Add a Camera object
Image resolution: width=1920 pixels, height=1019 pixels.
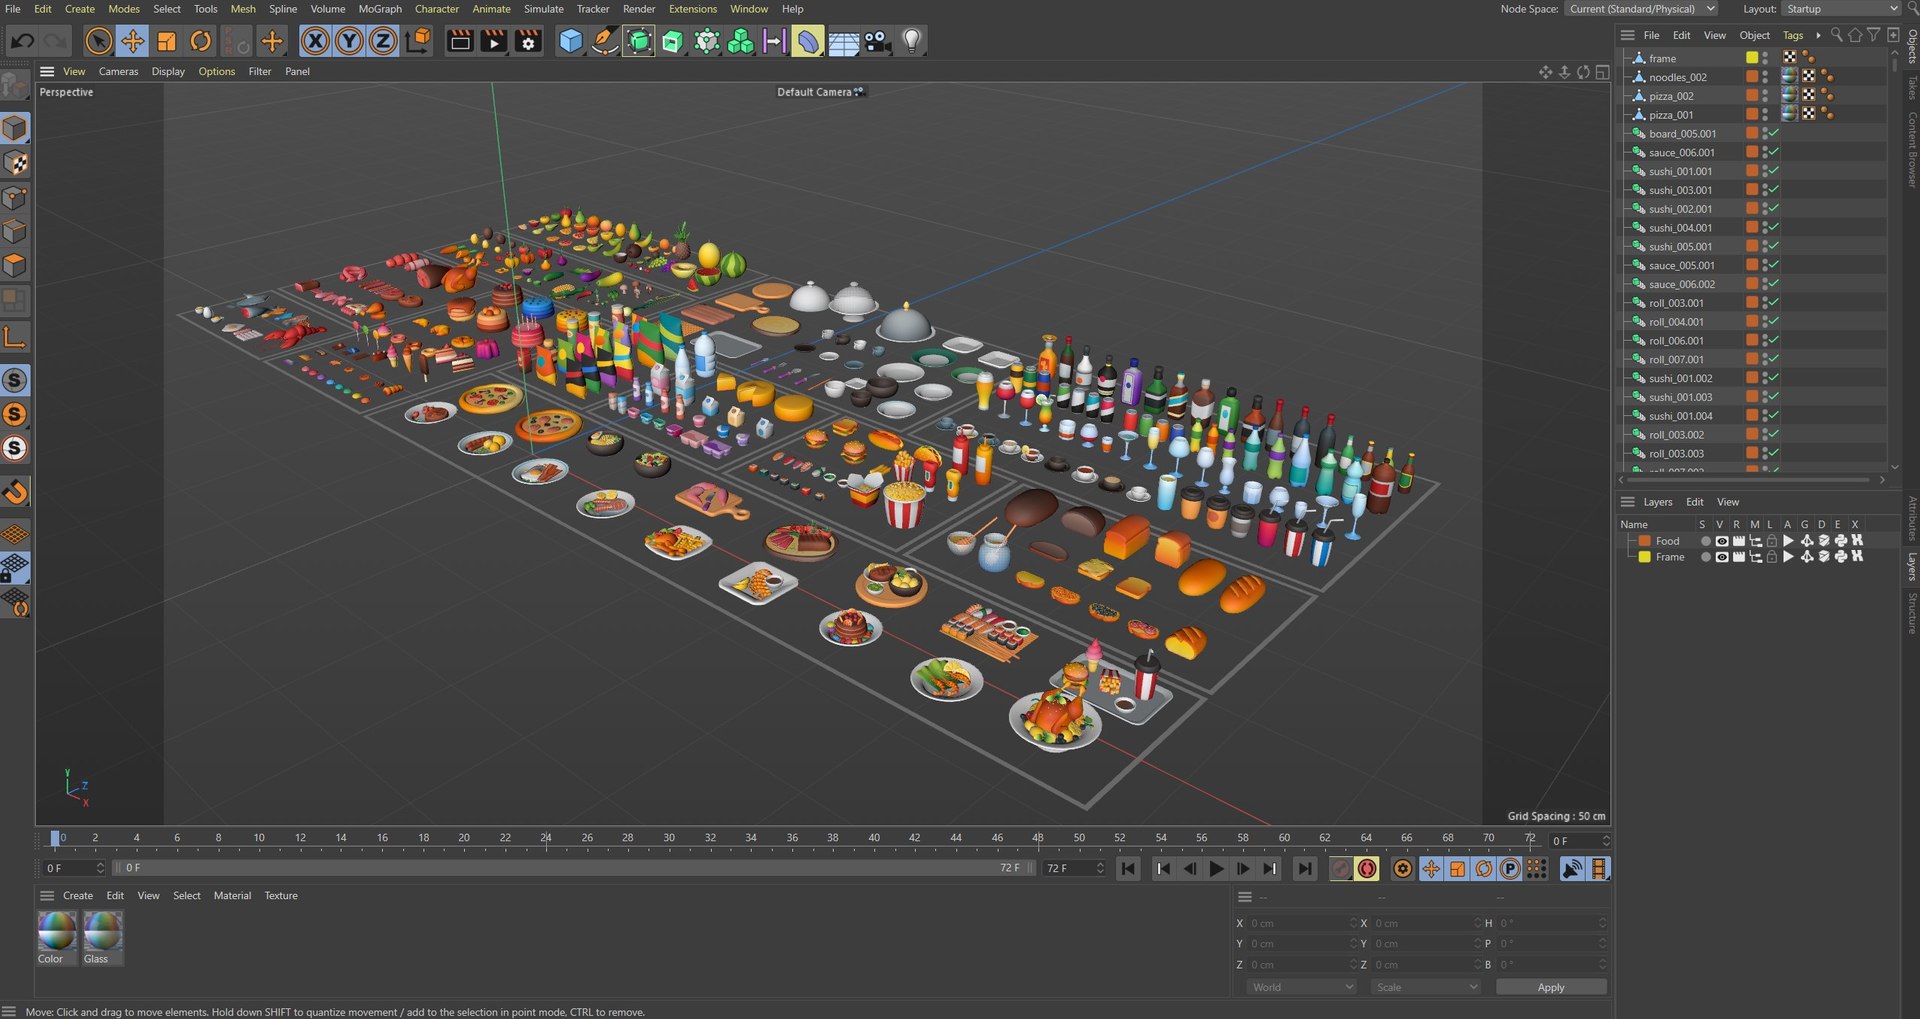877,41
